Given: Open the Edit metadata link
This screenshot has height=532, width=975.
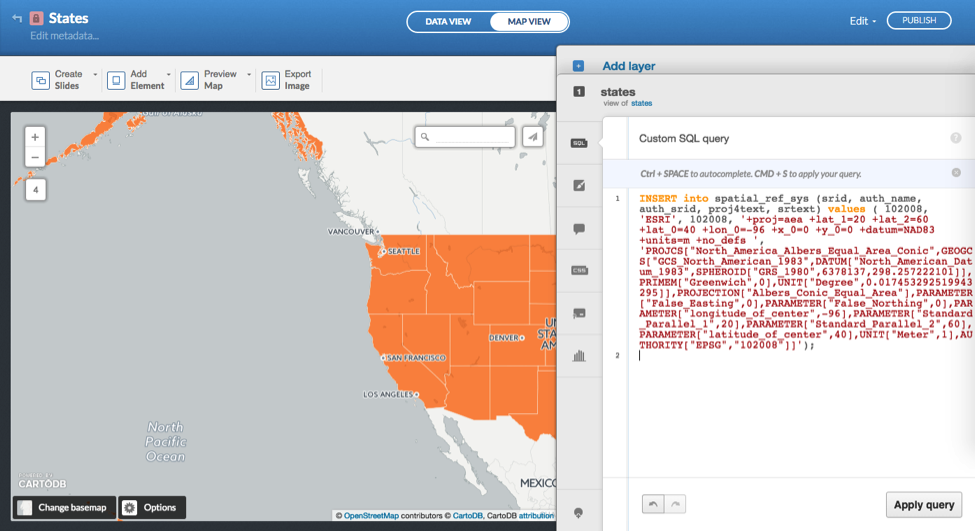Looking at the screenshot, I should click(x=65, y=35).
